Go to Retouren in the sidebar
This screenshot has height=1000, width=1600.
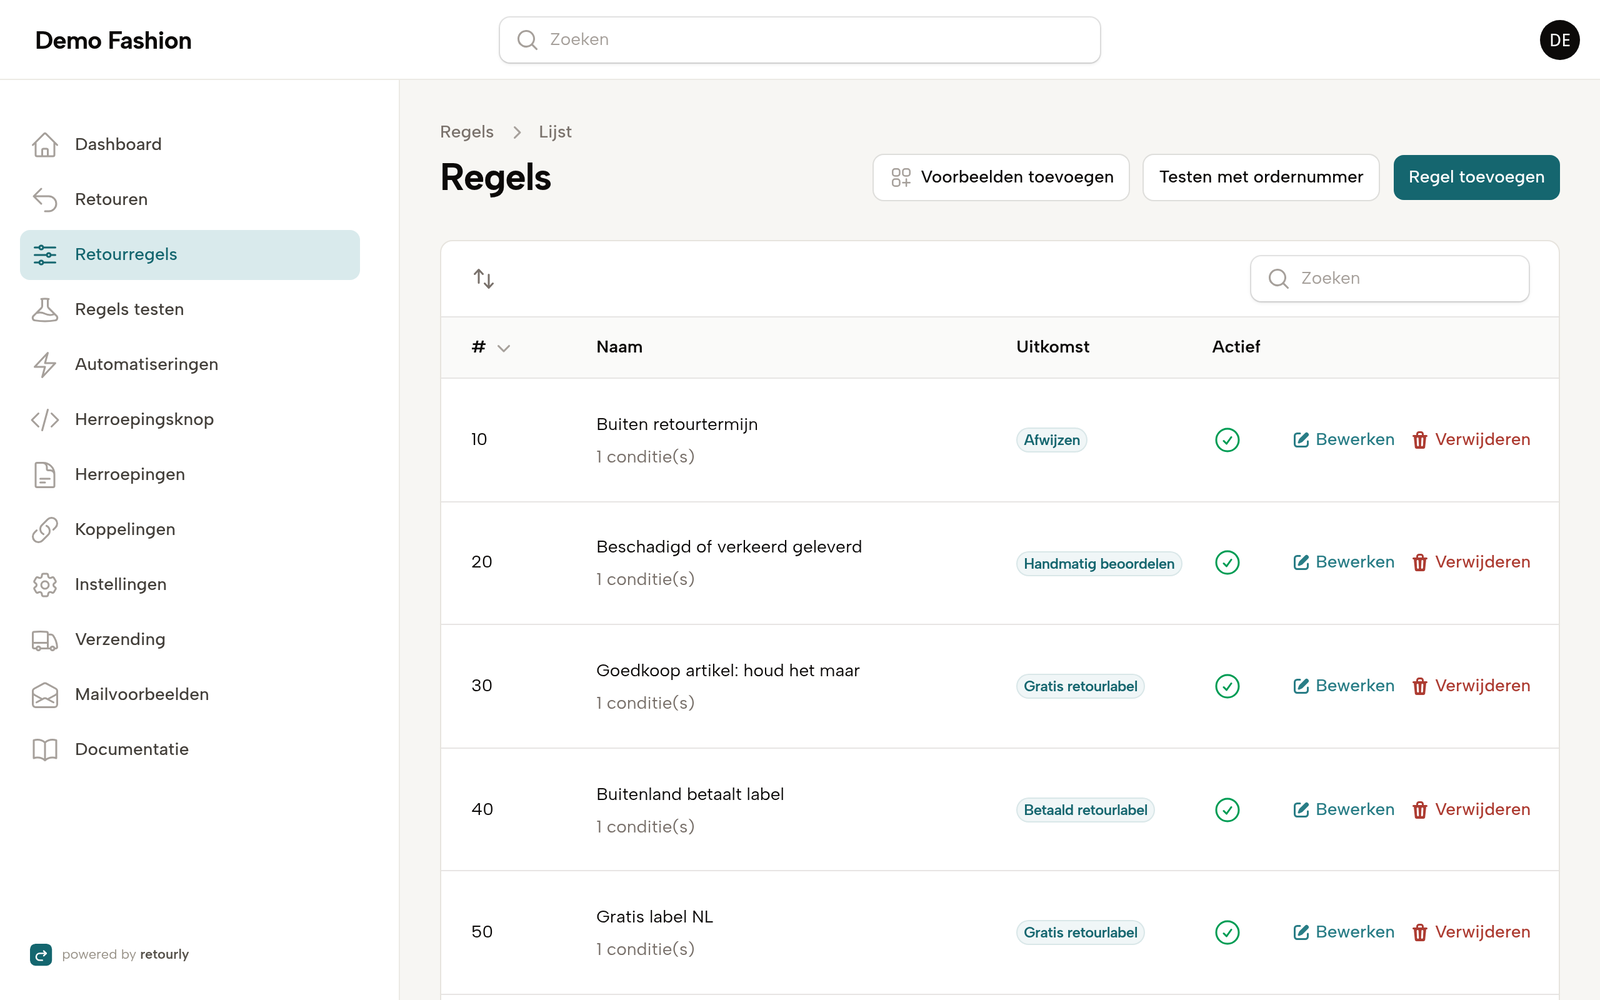190,200
